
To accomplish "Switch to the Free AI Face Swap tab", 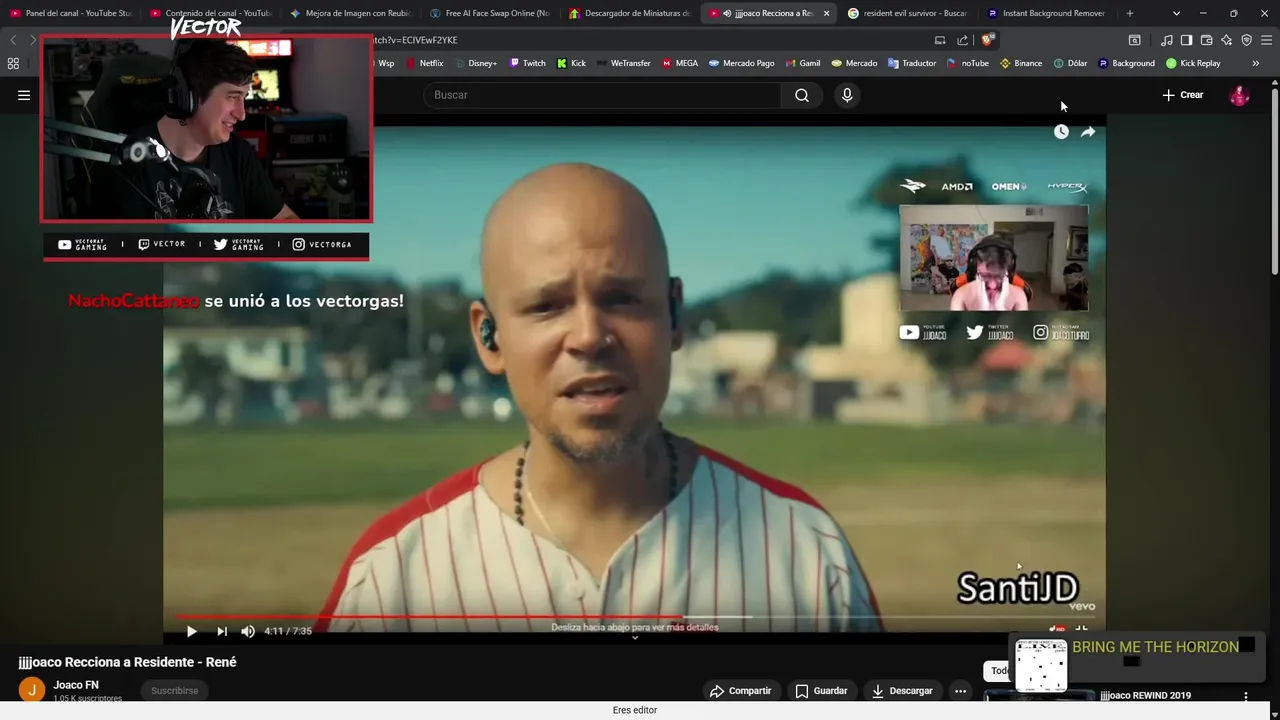I will pyautogui.click(x=489, y=13).
